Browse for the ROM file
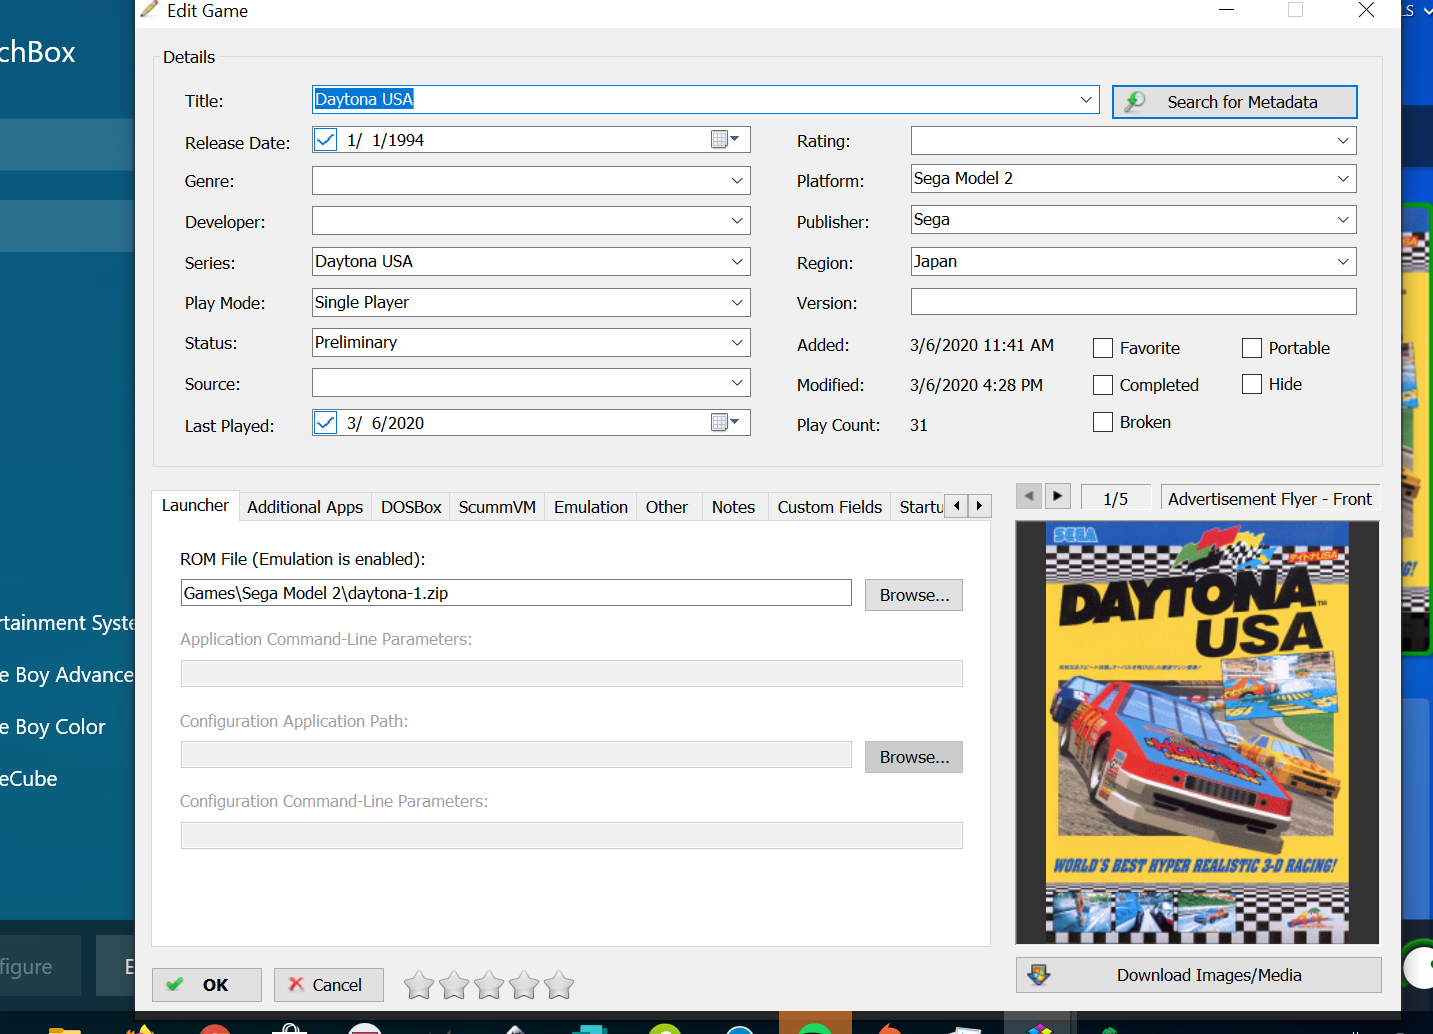The width and height of the screenshot is (1433, 1034). 914,595
